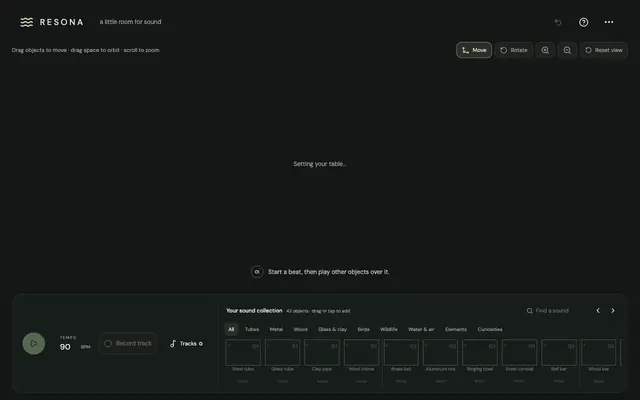Go to previous sound collection page
640x400 pixels.
point(598,311)
